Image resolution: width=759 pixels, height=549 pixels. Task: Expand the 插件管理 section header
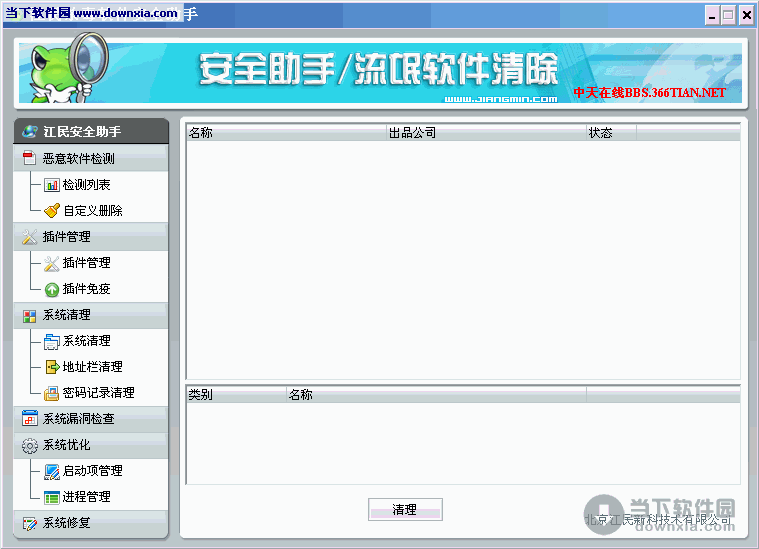coord(90,236)
